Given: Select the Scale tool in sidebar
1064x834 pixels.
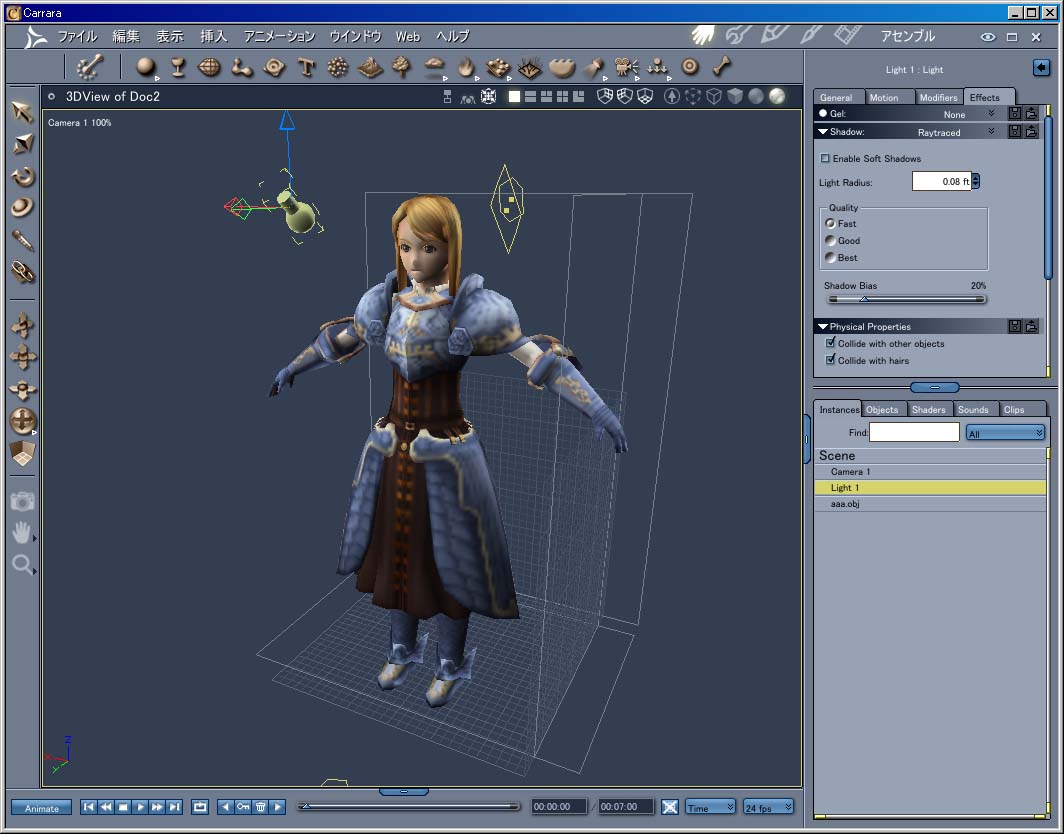Looking at the screenshot, I should click(22, 144).
